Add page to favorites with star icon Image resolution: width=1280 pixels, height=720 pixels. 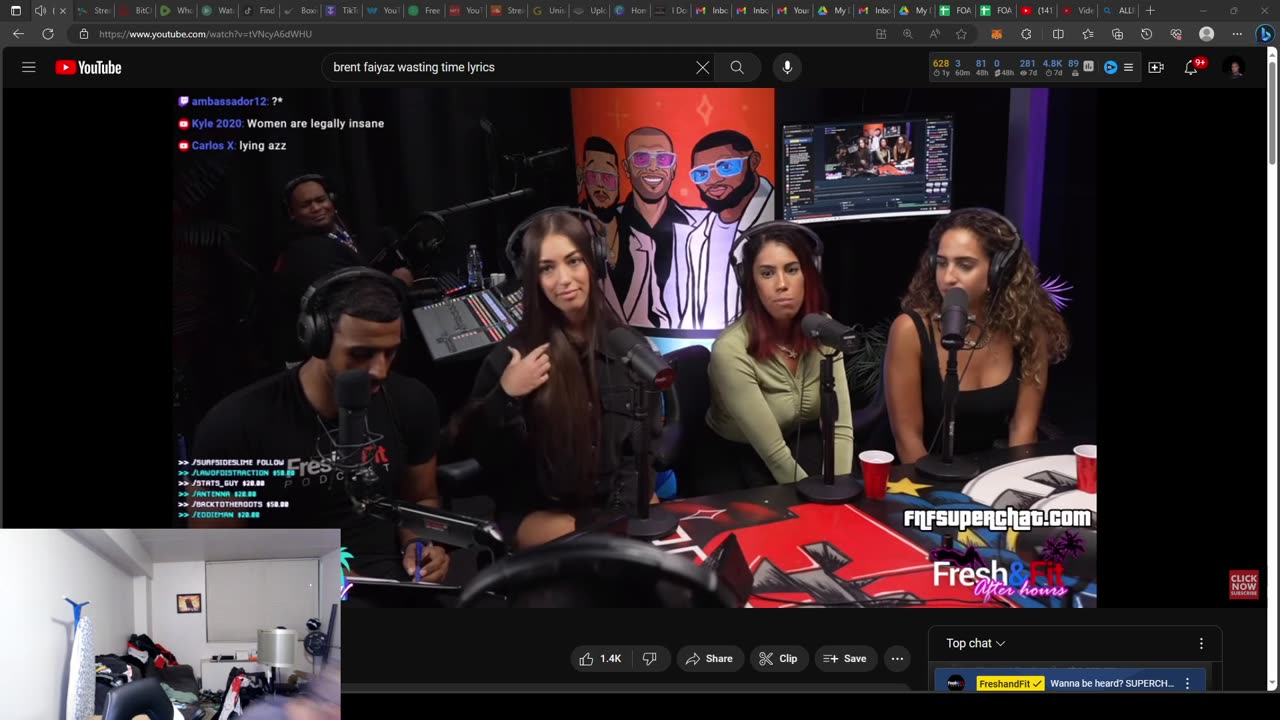pos(961,34)
